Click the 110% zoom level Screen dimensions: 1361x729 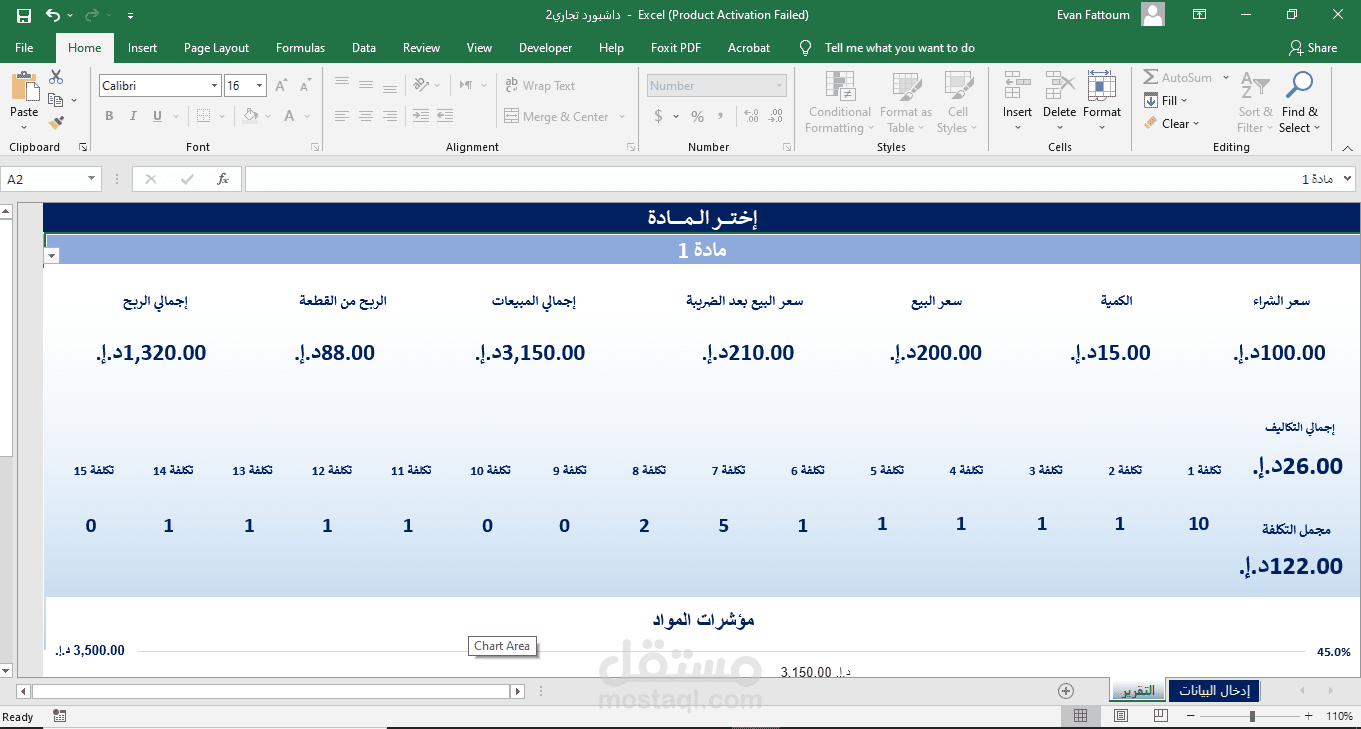click(1338, 716)
